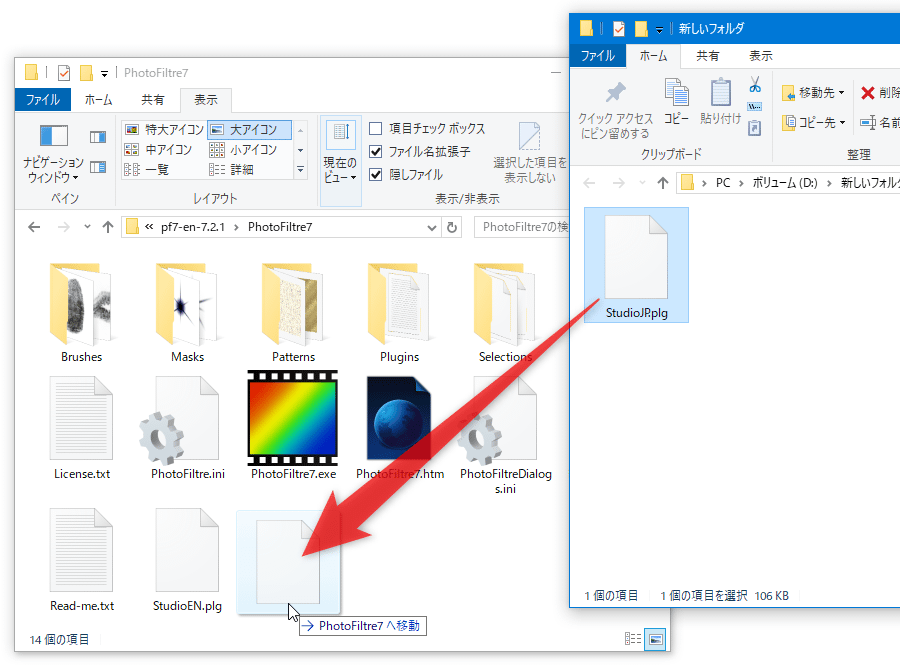
Task: Click the Copy icon in Clipboard group
Action: click(677, 102)
